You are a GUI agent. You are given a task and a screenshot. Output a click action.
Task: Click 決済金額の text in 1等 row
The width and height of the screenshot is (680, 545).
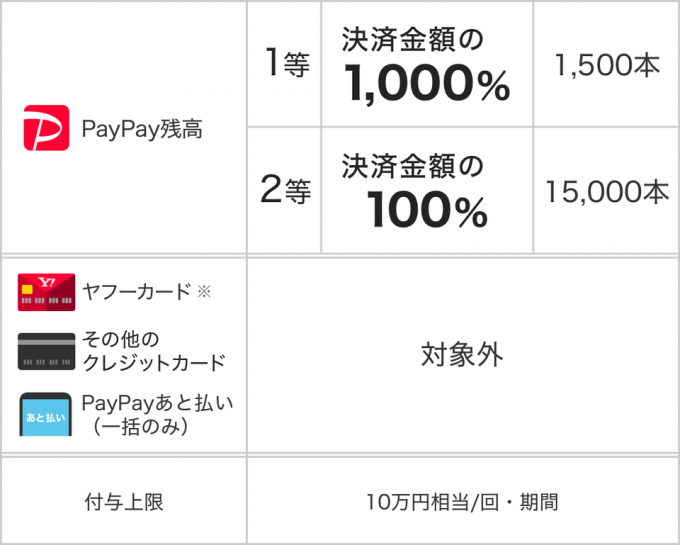(x=412, y=39)
